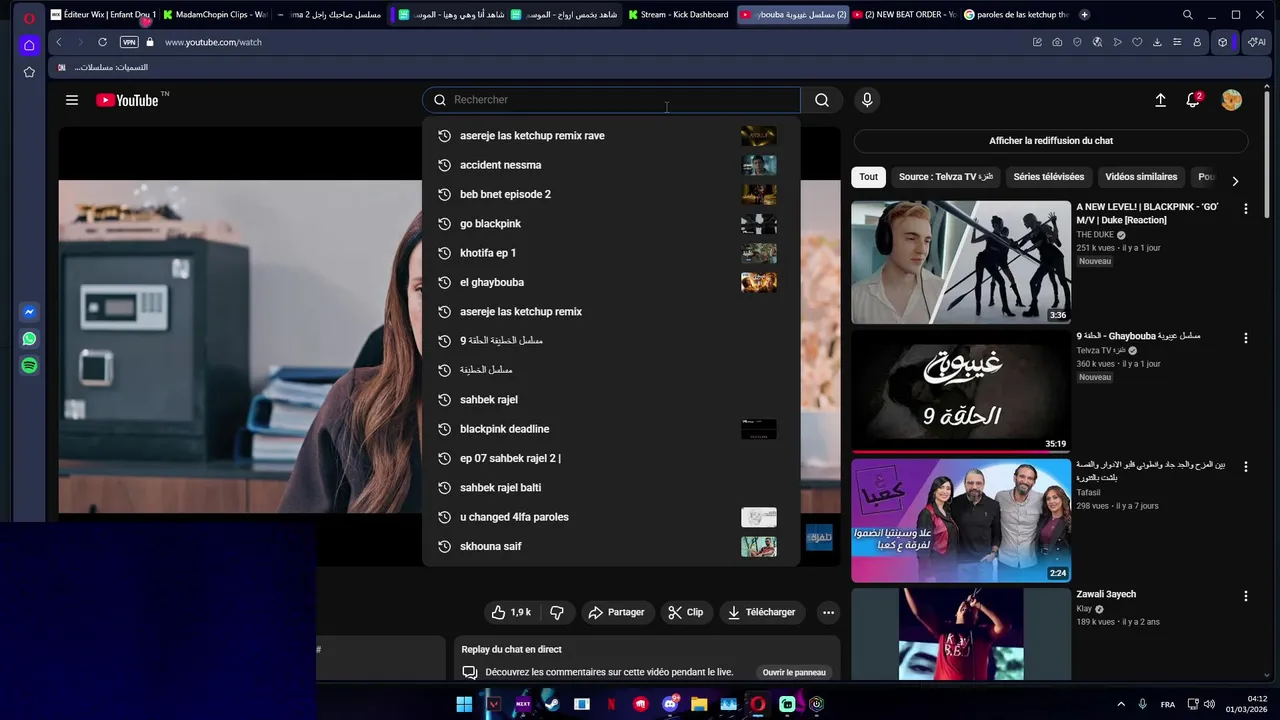Open options menu for Tafasil video

click(x=1246, y=467)
